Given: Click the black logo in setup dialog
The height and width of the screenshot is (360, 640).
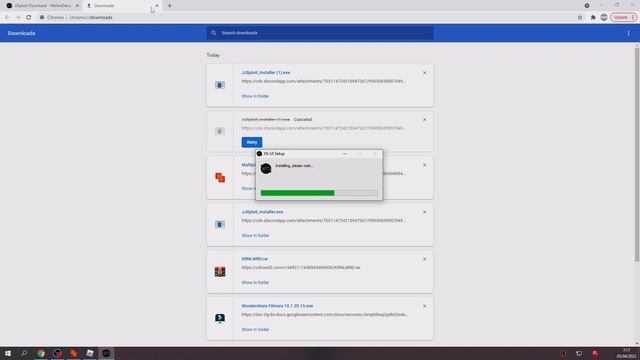Looking at the screenshot, I should point(266,169).
